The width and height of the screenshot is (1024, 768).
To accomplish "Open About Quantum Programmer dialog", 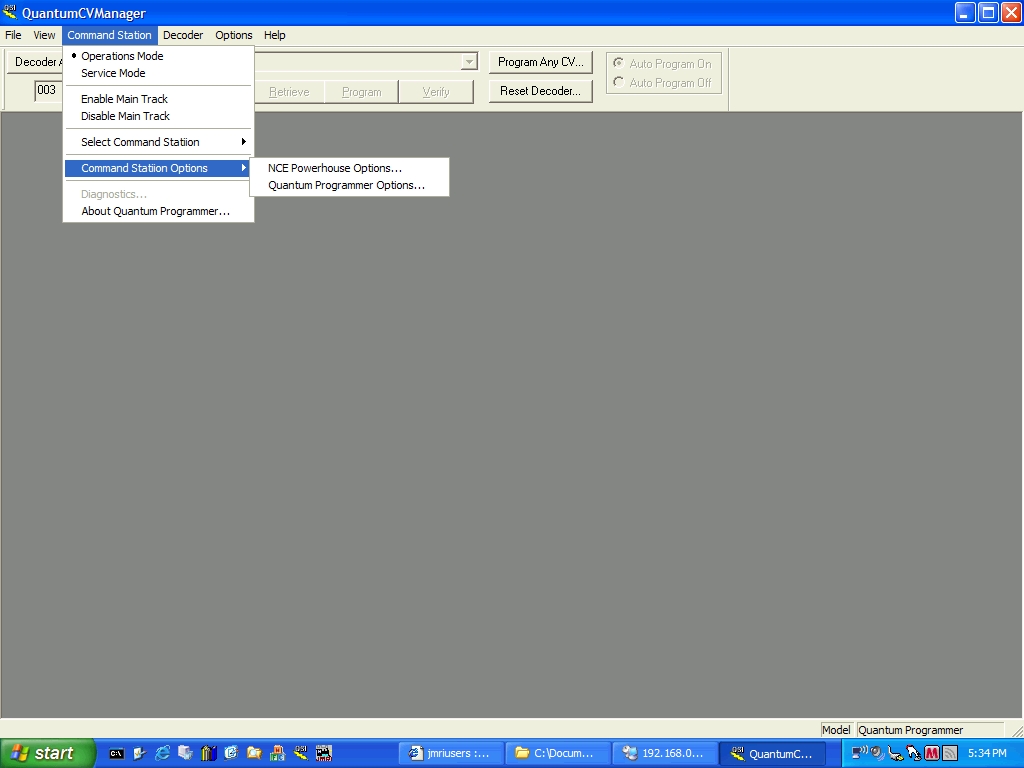I will point(158,212).
